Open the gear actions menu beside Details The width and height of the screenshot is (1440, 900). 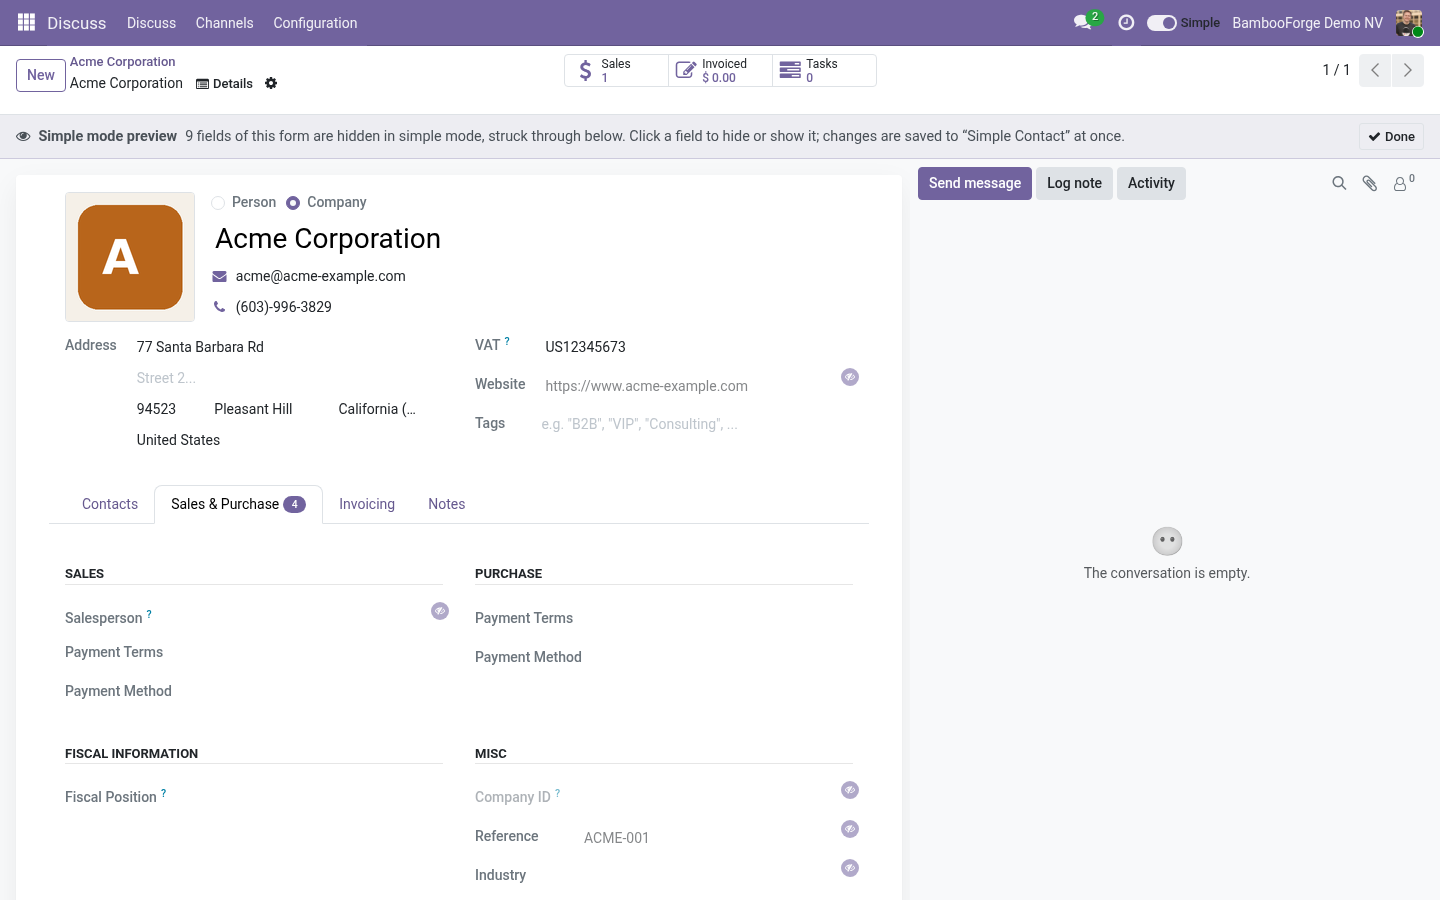click(x=271, y=83)
